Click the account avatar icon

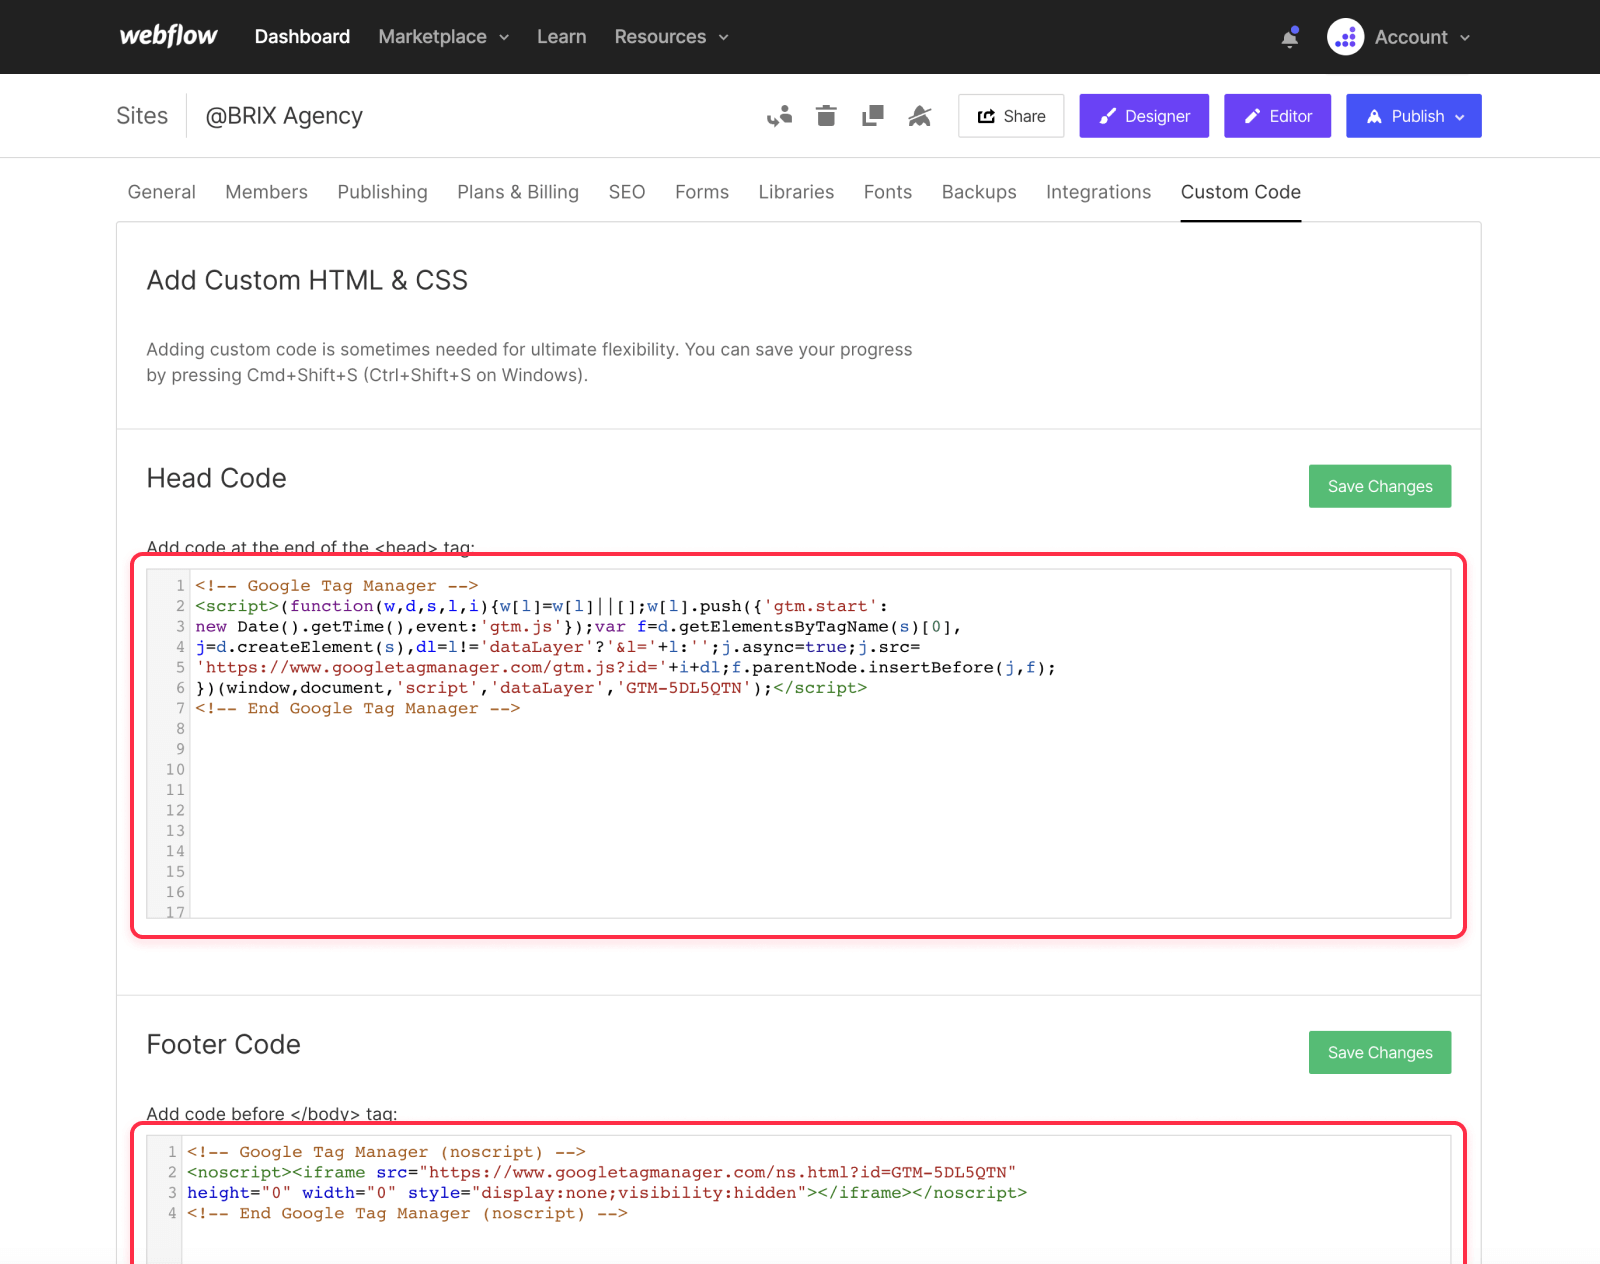pos(1345,37)
